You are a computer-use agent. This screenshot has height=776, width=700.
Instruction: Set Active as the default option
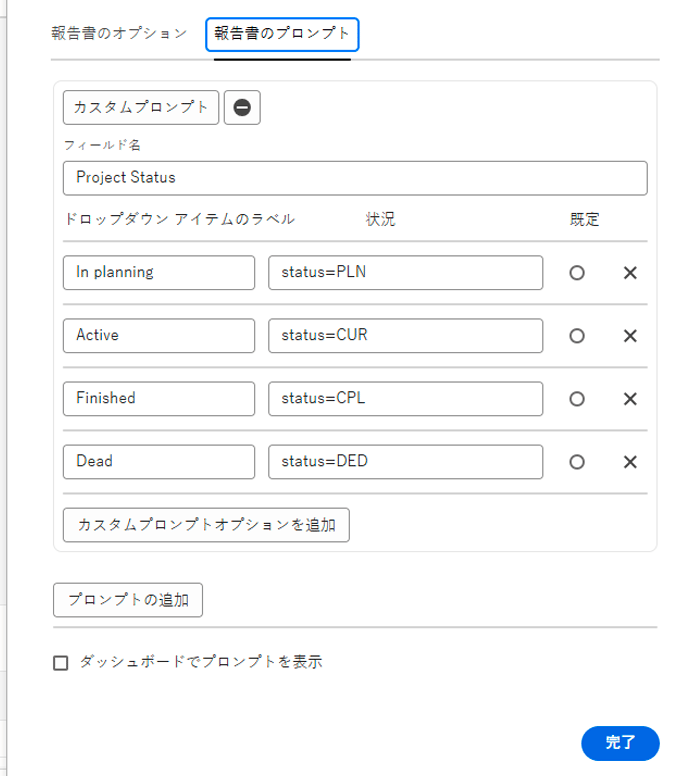(x=577, y=336)
